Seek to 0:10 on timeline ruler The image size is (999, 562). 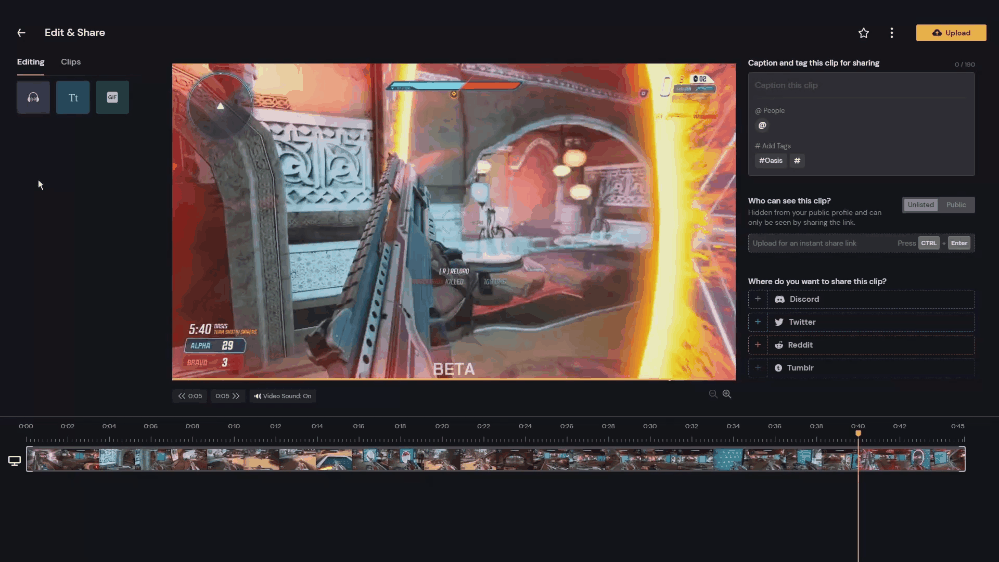tap(234, 426)
